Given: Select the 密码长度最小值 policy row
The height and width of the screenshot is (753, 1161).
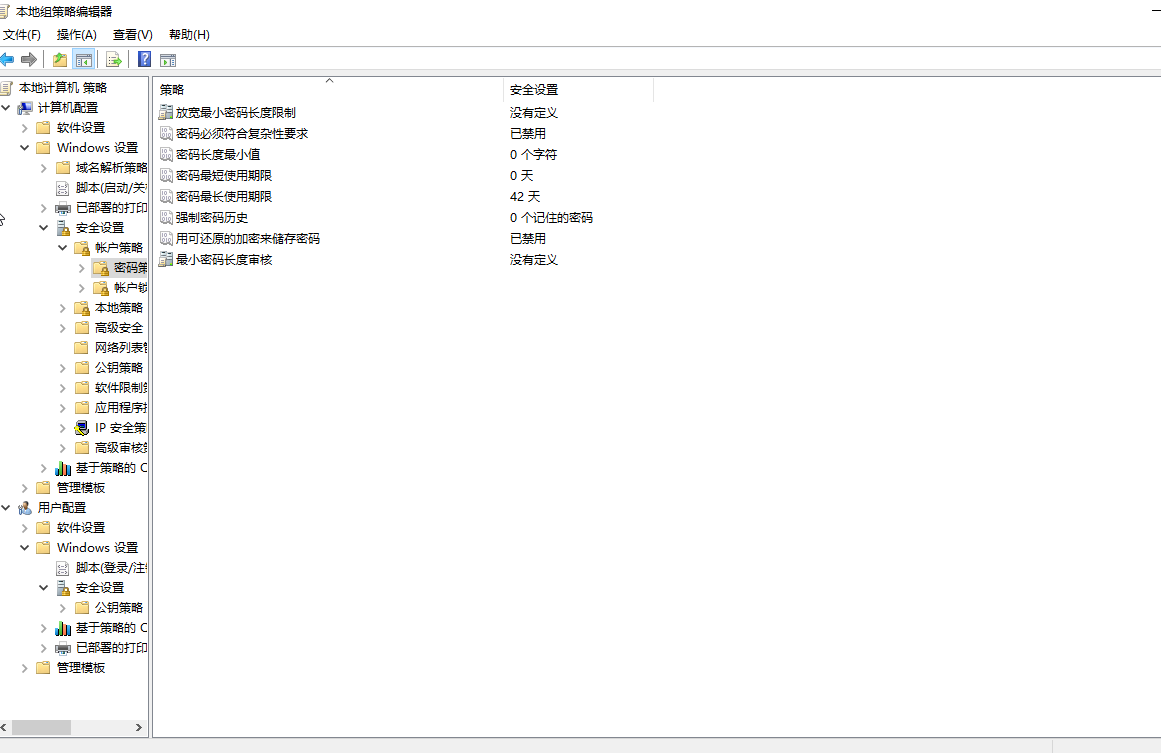Looking at the screenshot, I should [x=218, y=155].
